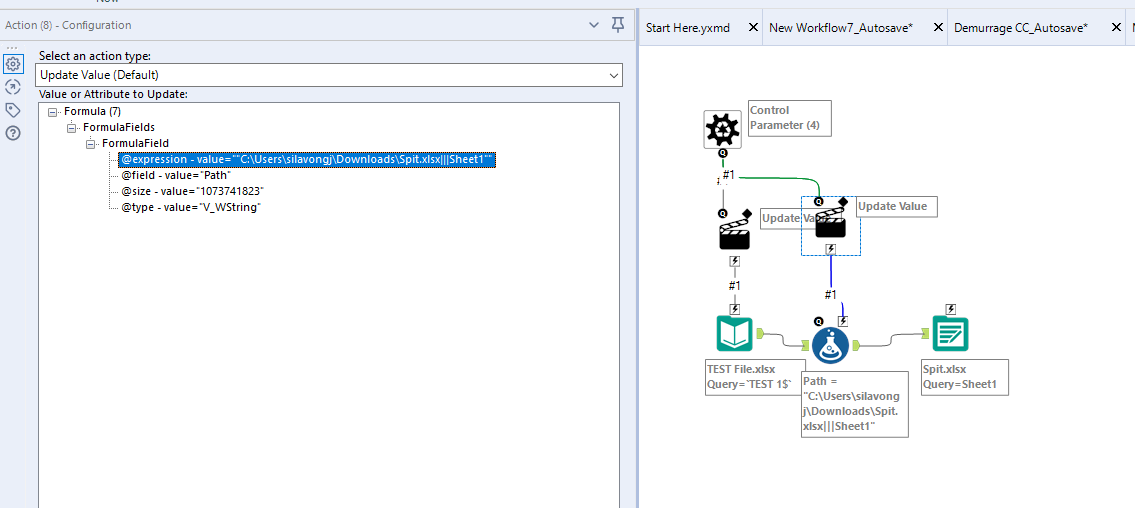The height and width of the screenshot is (508, 1135).
Task: Select the left Action clapperboard tool
Action: point(735,235)
